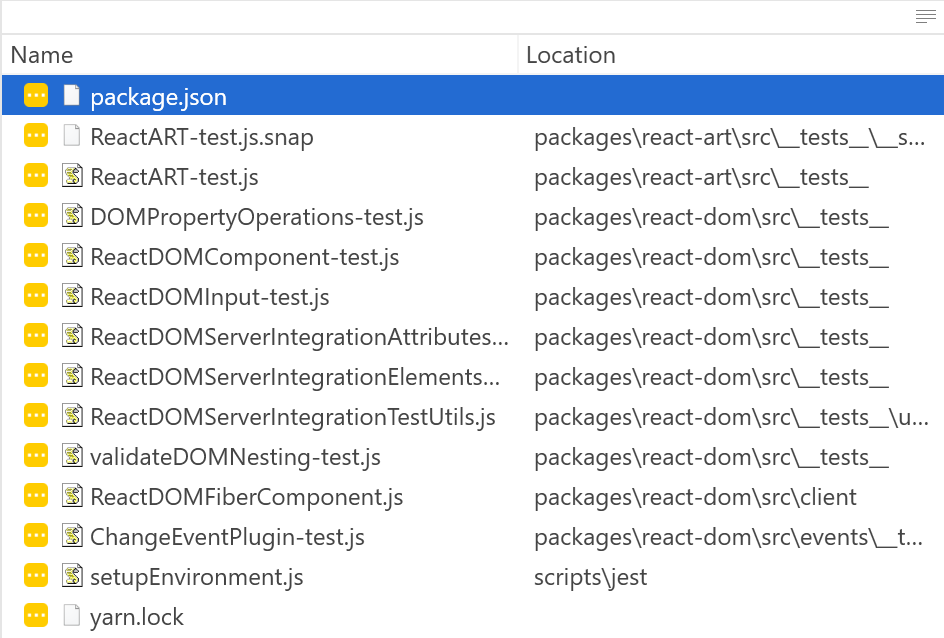Click the yellow status badge beside ChangeEventPlugin-test.js
Viewport: 944px width, 638px height.
click(36, 536)
